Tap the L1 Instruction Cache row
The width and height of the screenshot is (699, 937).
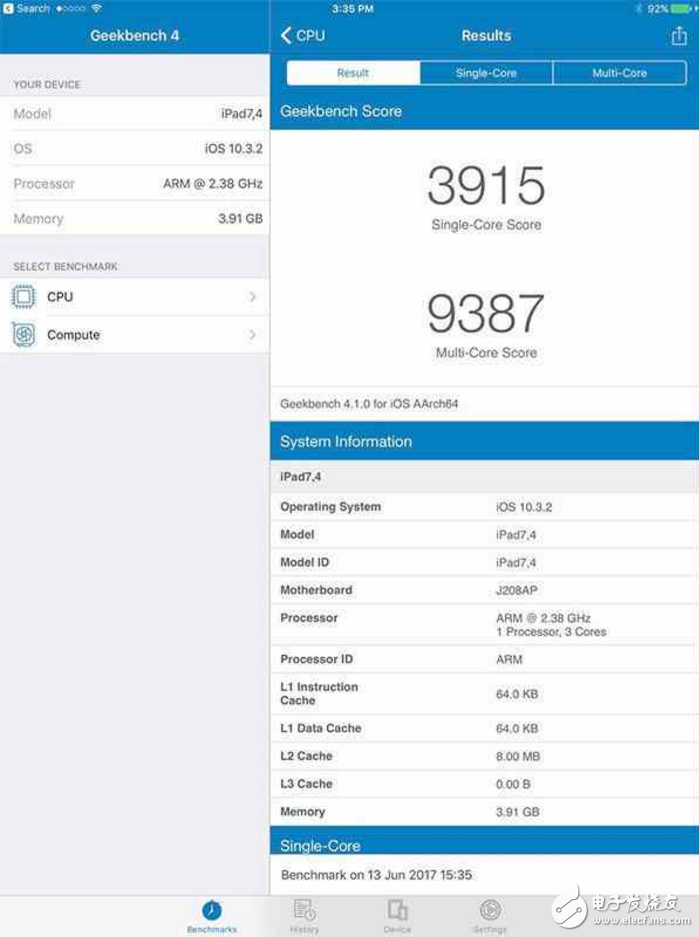pyautogui.click(x=485, y=694)
